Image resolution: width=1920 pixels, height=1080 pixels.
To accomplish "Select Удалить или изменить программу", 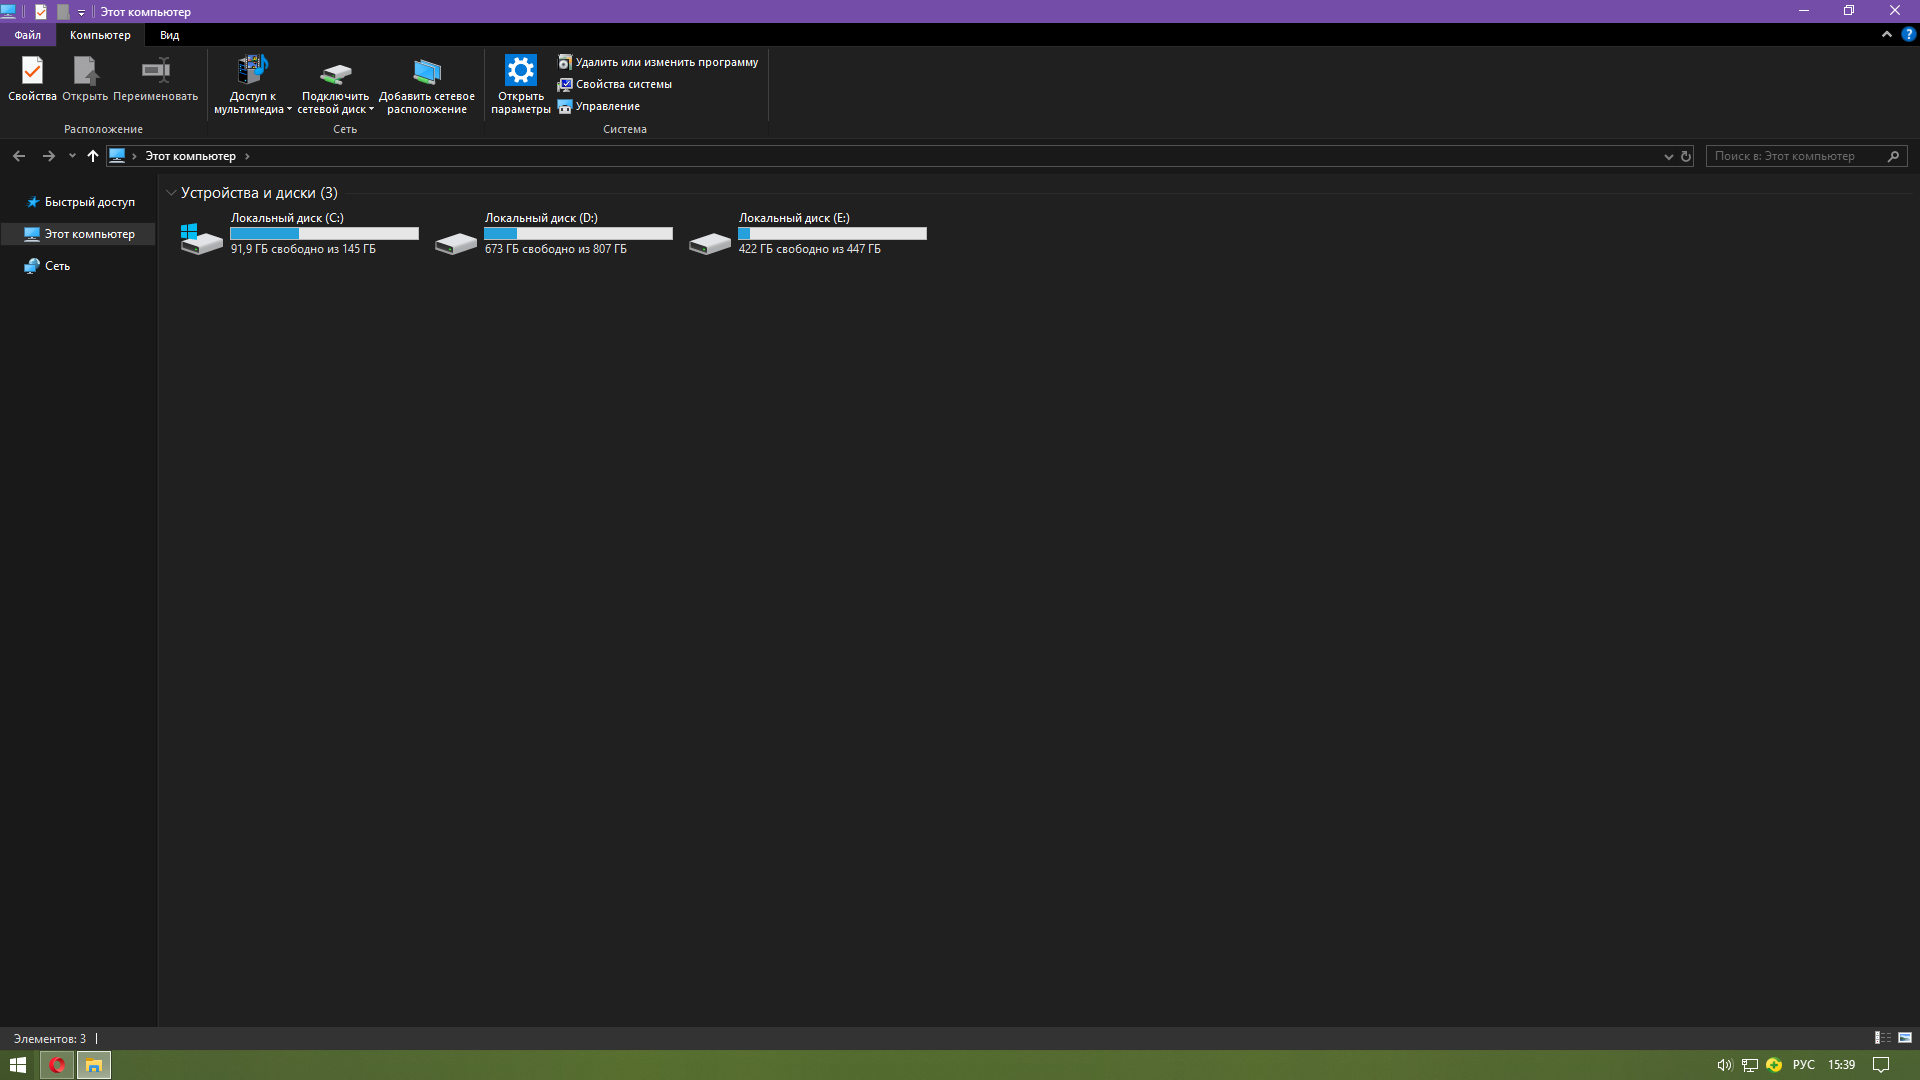I will click(658, 62).
